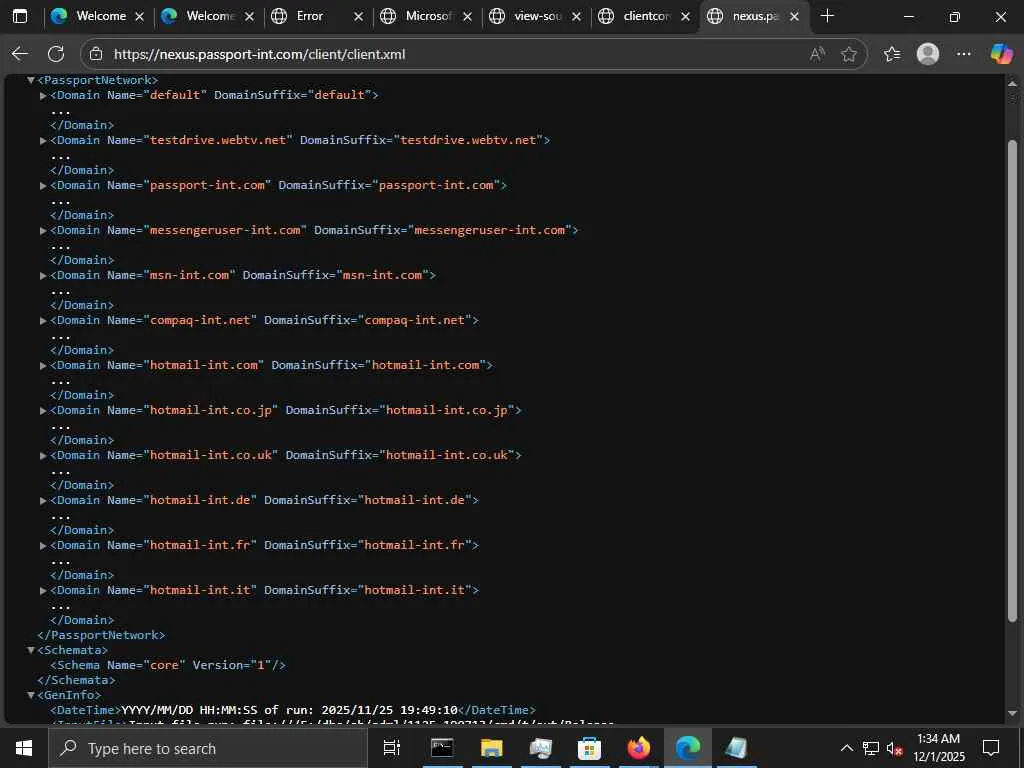Close the view-source tab
This screenshot has width=1024, height=768.
pos(577,17)
